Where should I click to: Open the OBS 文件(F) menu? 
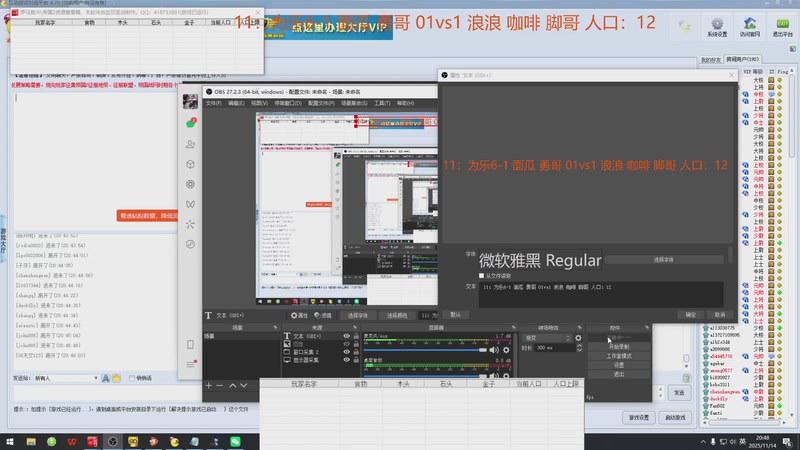(213, 103)
